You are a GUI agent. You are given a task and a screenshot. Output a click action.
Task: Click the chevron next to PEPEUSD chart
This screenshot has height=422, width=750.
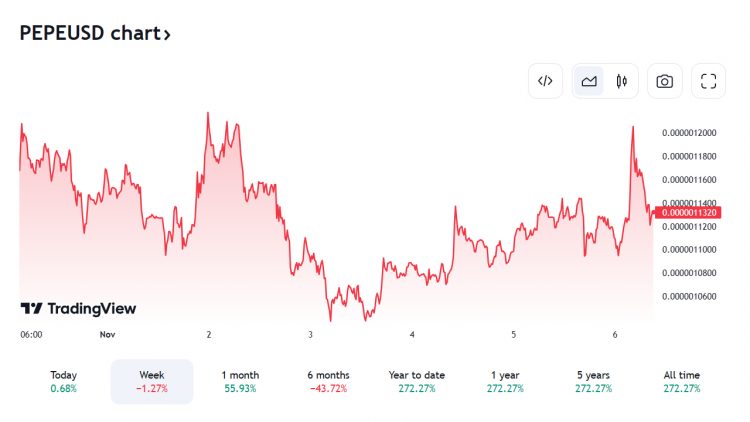(x=167, y=35)
